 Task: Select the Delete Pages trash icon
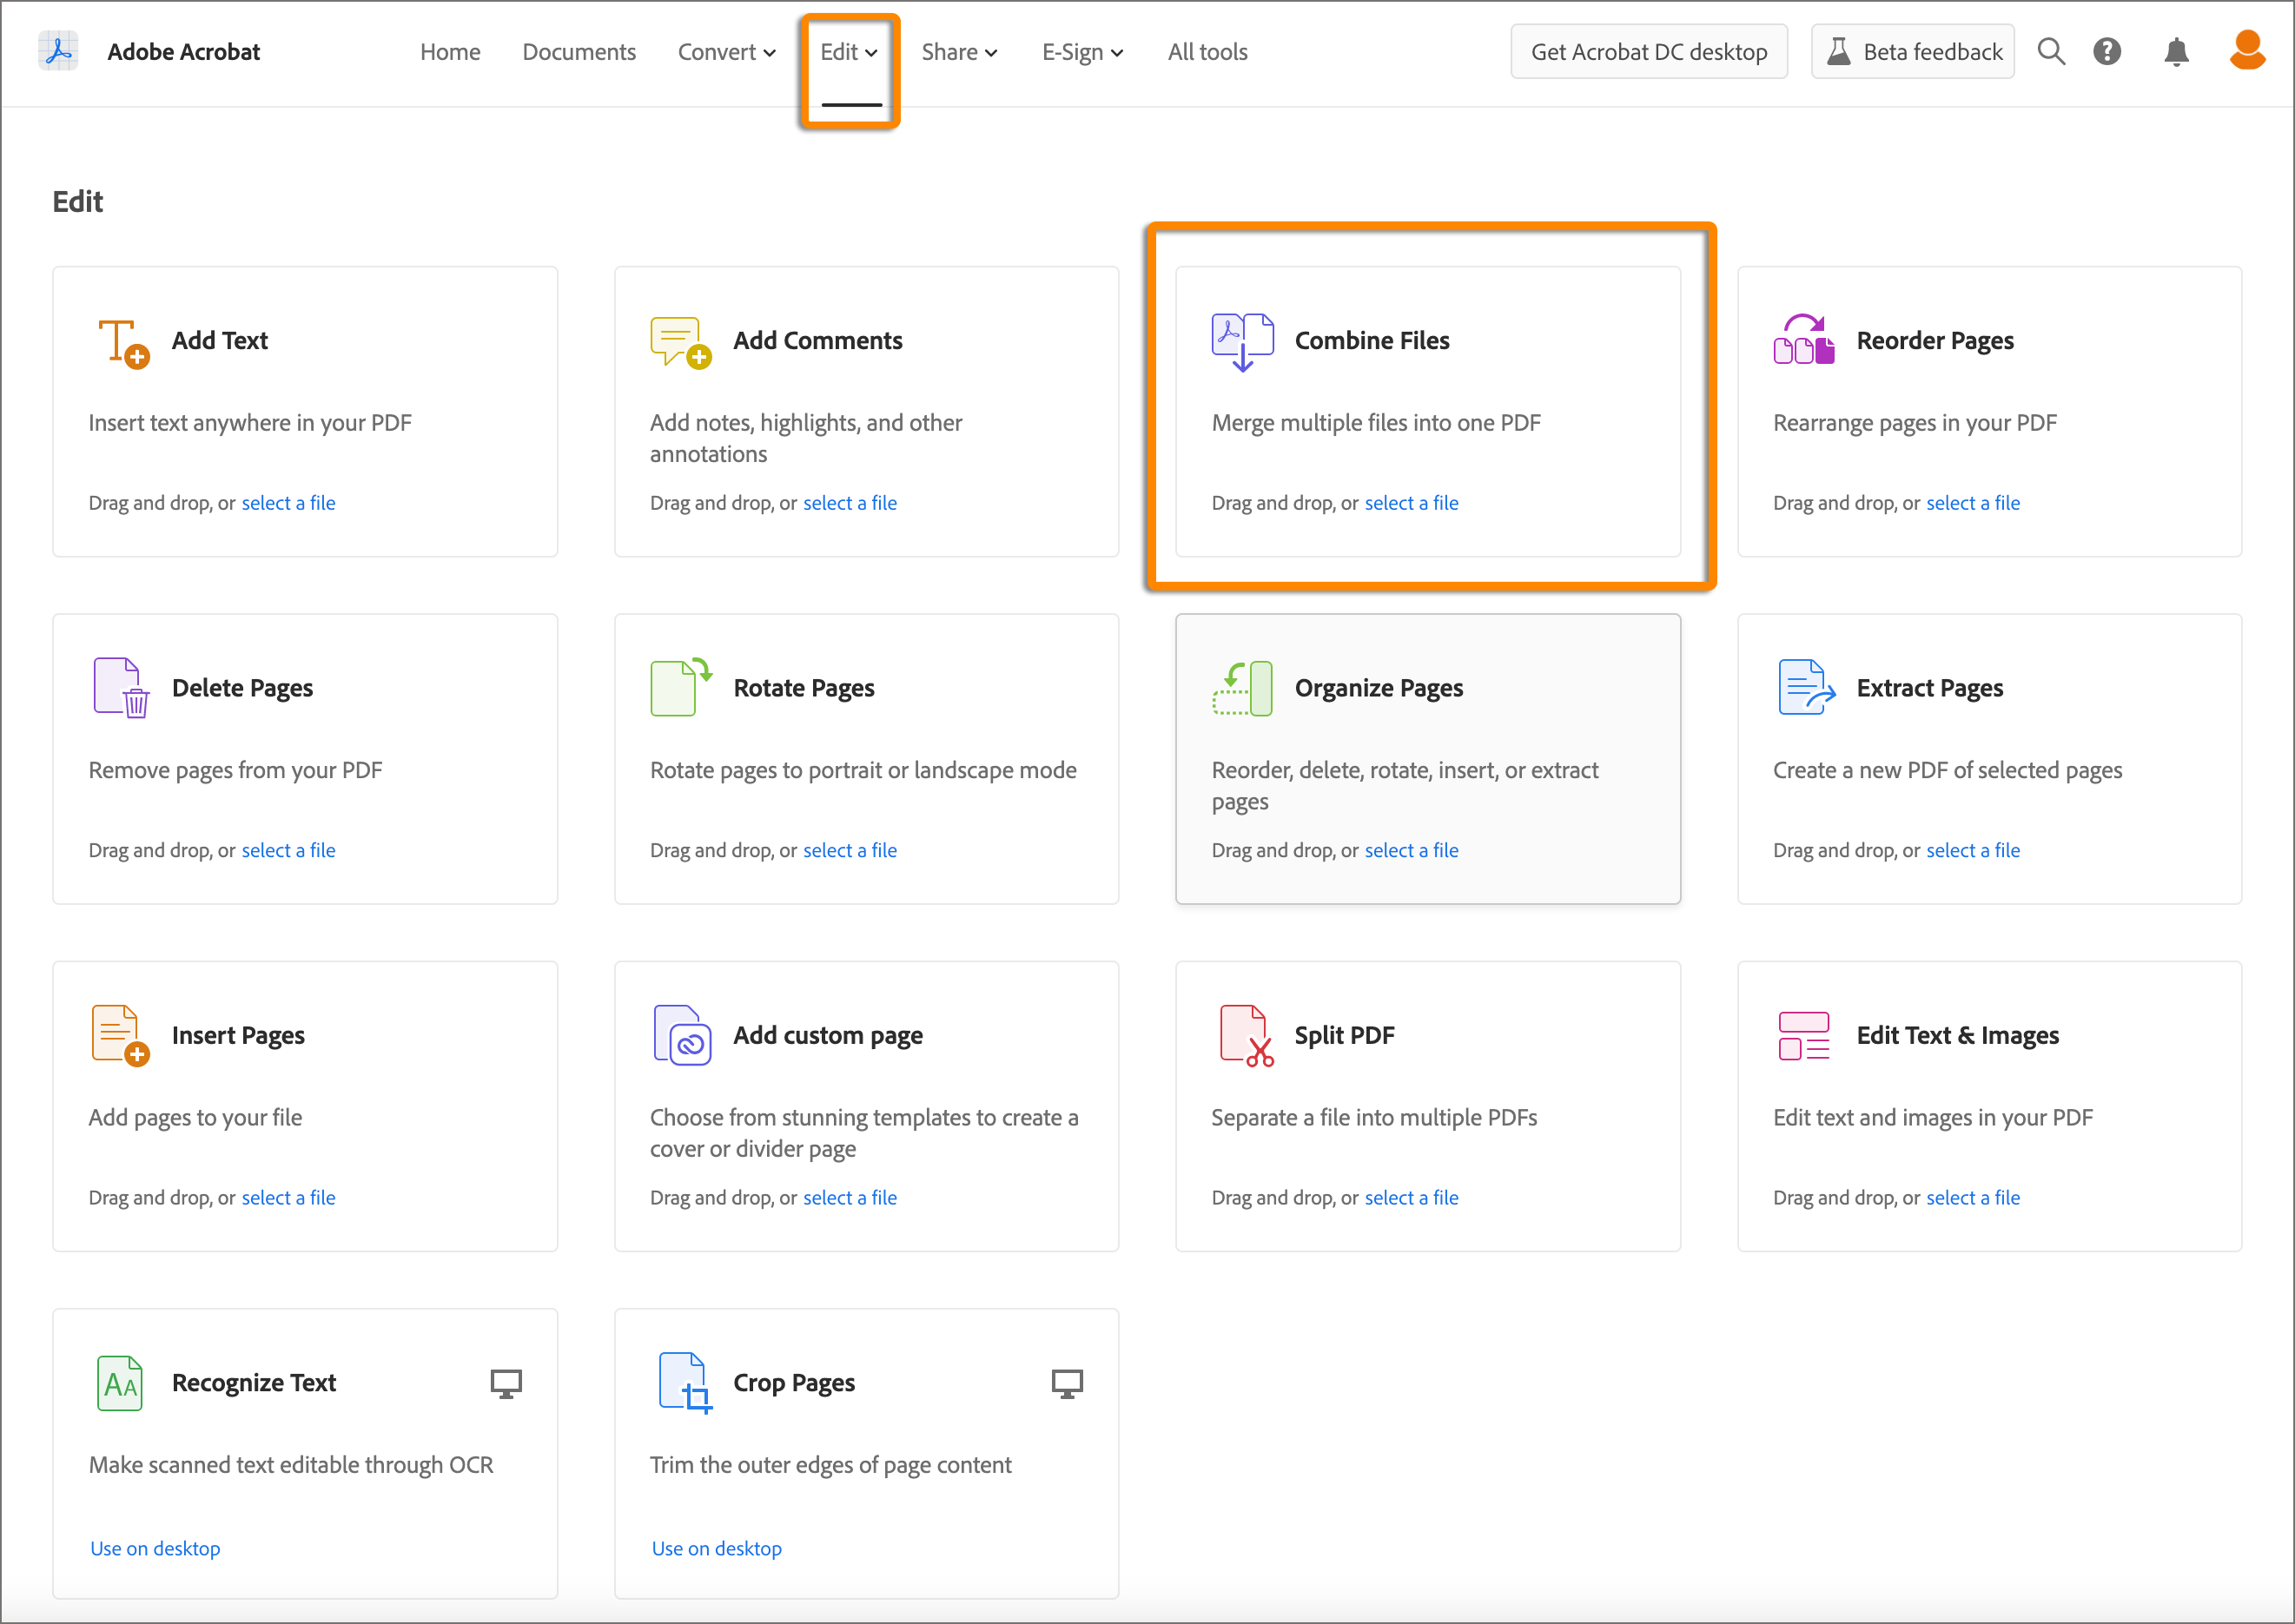pyautogui.click(x=120, y=687)
